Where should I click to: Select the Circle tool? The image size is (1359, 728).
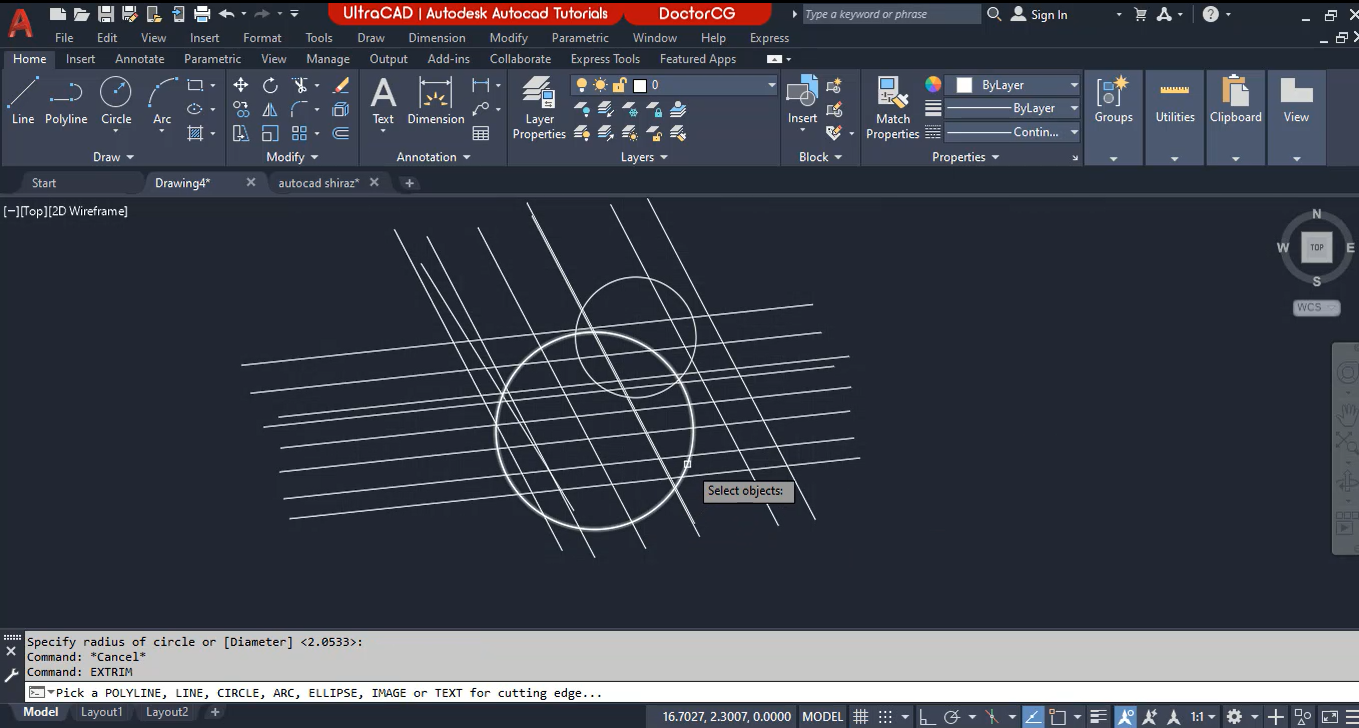coord(116,101)
